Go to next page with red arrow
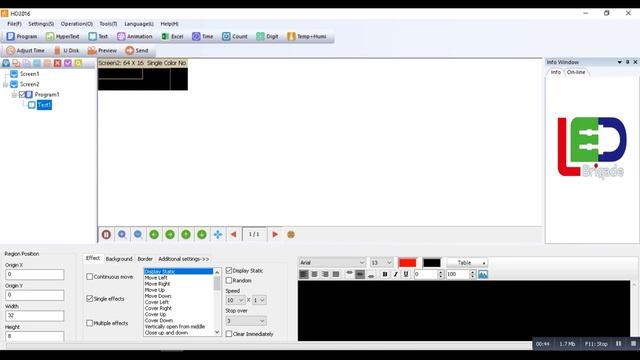Screen dimensions: 640x360 tap(275, 234)
